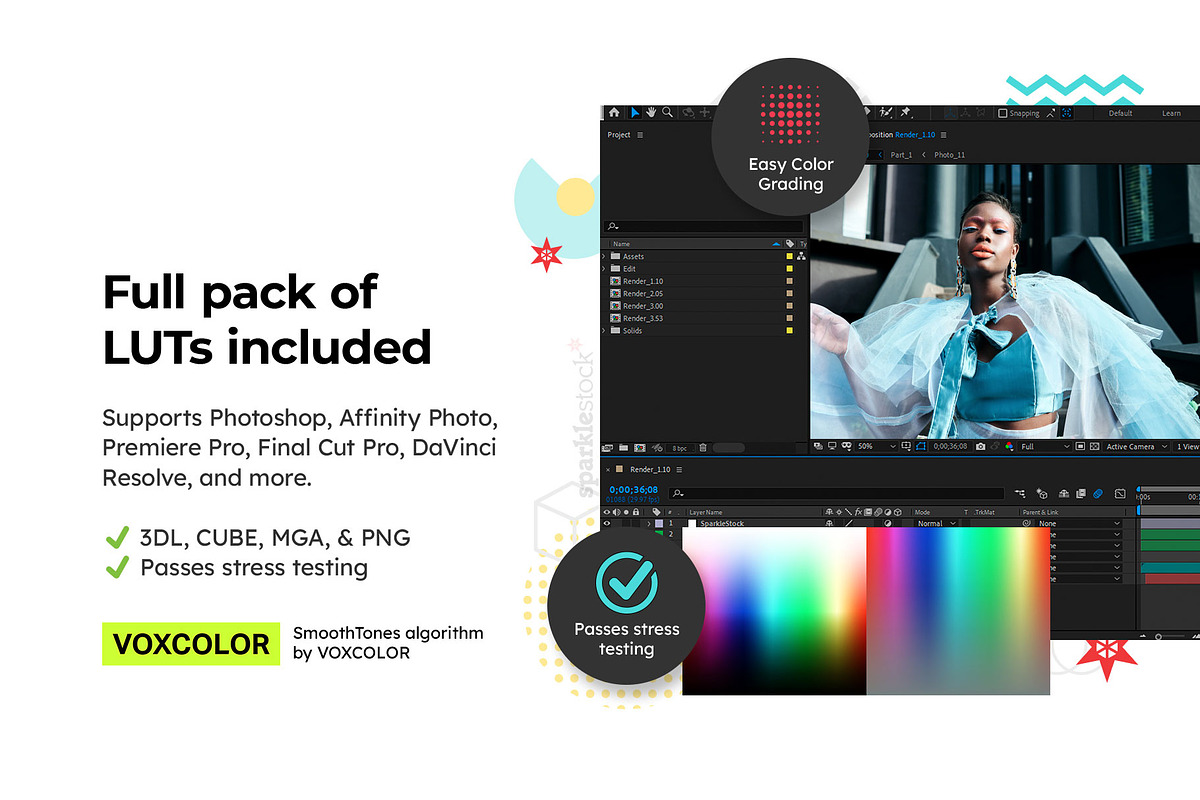Open the Composition panel menu icon
Viewport: 1200px width, 800px height.
click(x=943, y=135)
